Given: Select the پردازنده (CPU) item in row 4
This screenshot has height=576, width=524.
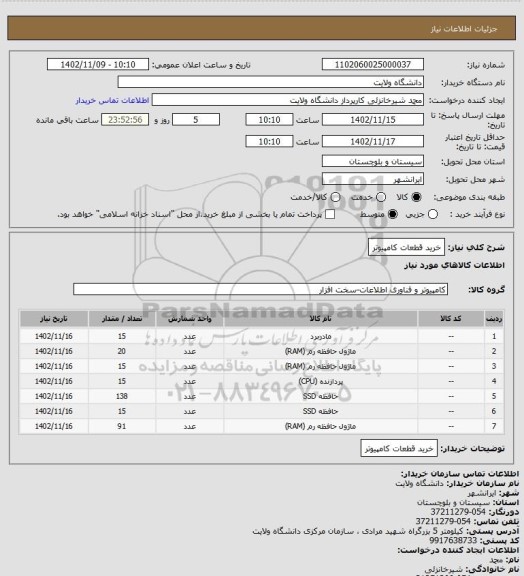Looking at the screenshot, I should click(320, 382).
